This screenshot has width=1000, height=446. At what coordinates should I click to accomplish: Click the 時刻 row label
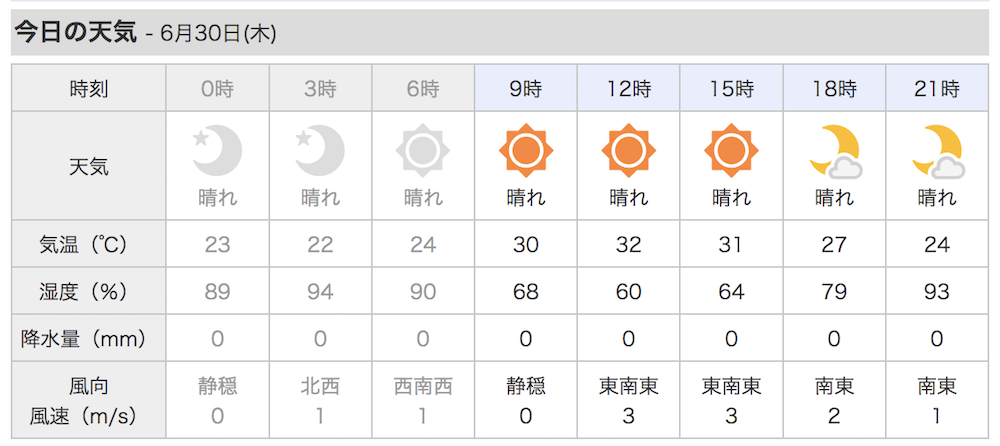pos(89,88)
